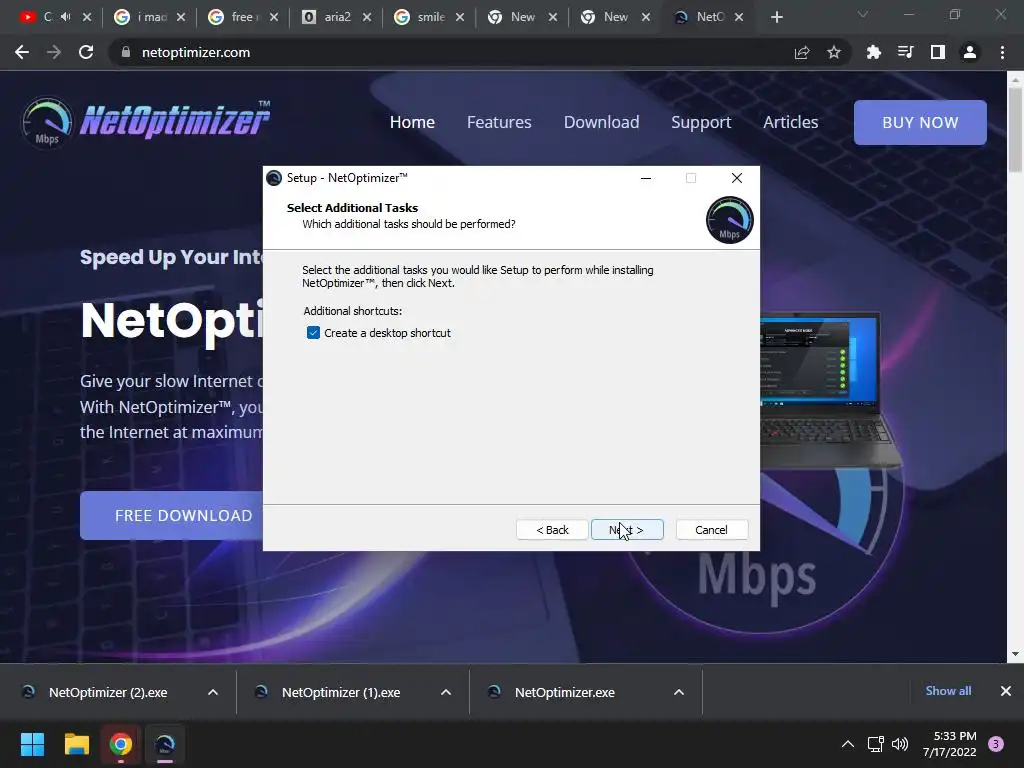Click scrollbar down arrow on webpage
Viewport: 1024px width, 768px height.
[x=1015, y=654]
